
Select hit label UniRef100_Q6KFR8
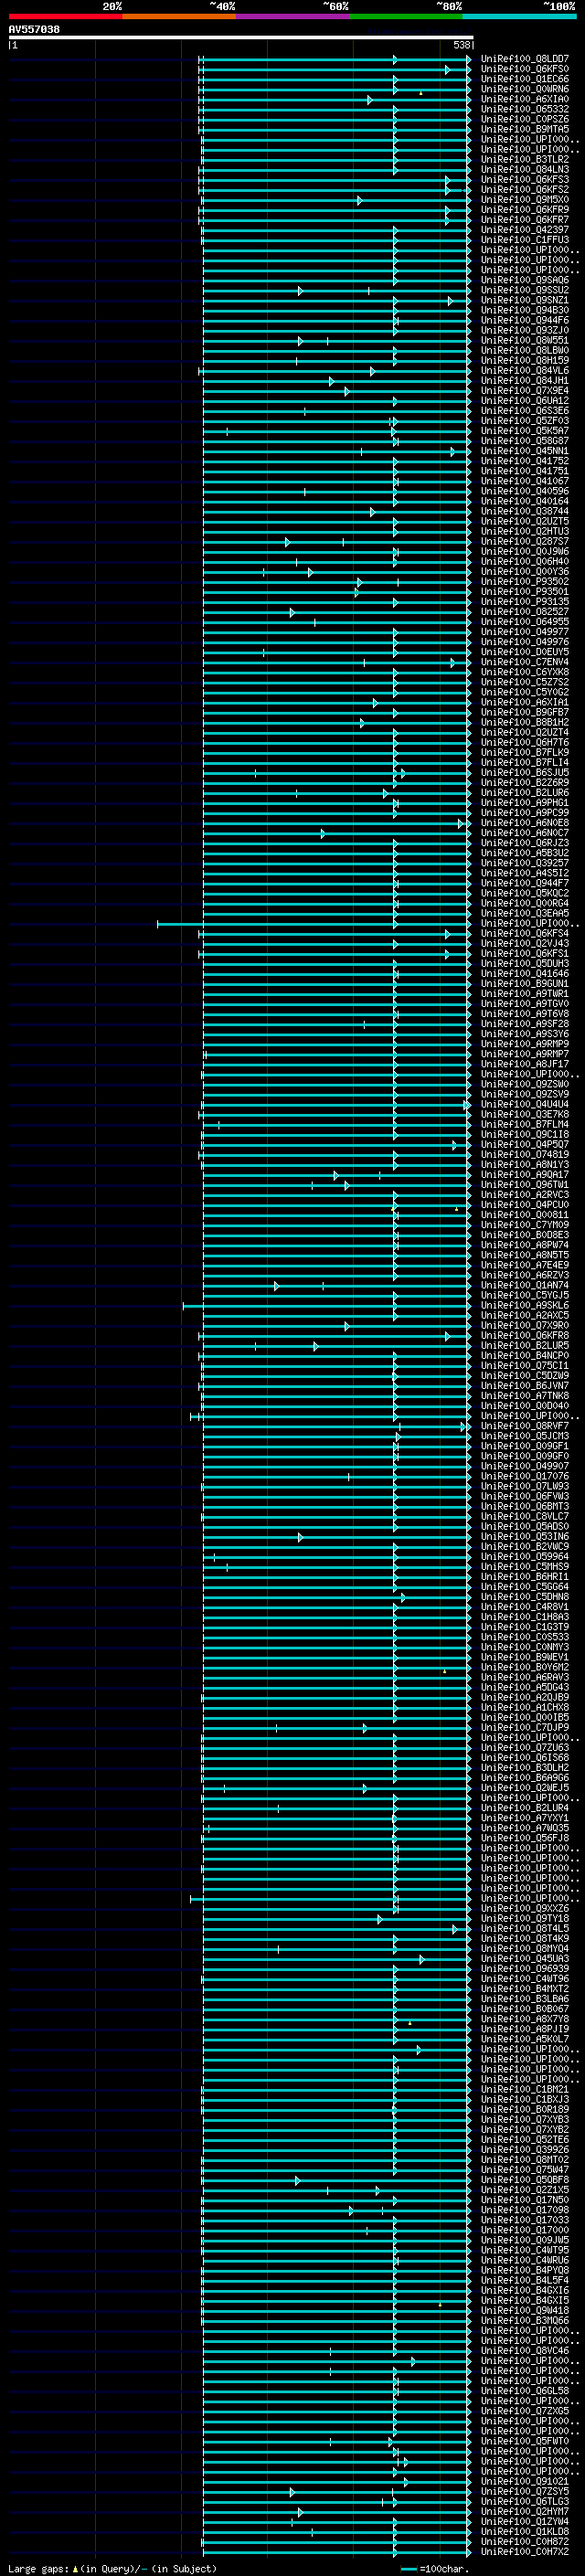click(x=525, y=1336)
